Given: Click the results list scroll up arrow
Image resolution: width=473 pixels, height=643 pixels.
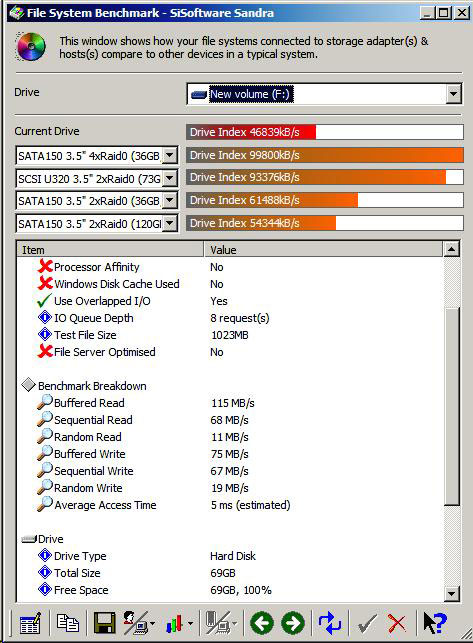Looking at the screenshot, I should 452,249.
